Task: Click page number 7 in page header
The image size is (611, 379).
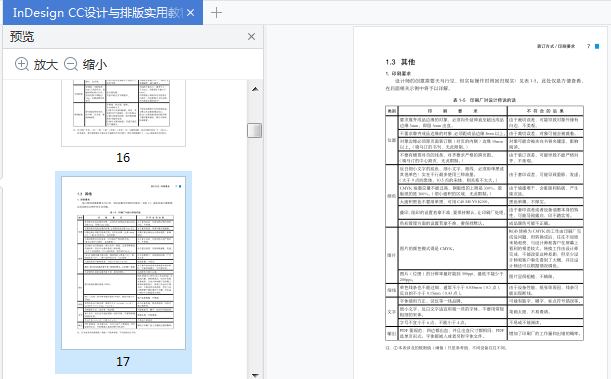Action: [588, 46]
